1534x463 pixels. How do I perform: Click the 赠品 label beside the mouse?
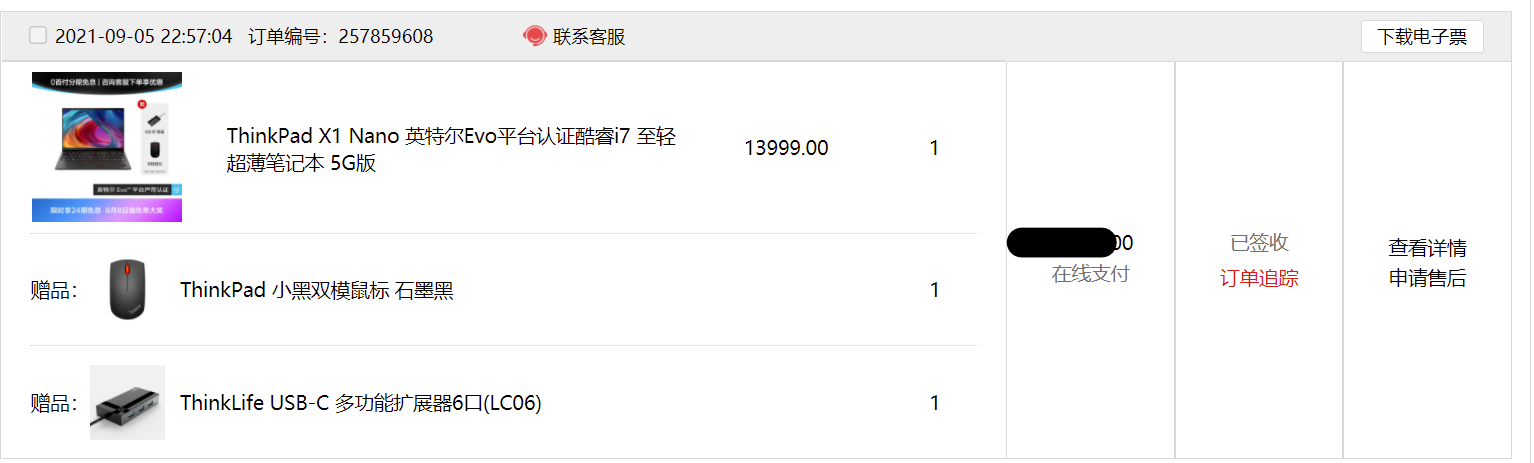[x=54, y=291]
